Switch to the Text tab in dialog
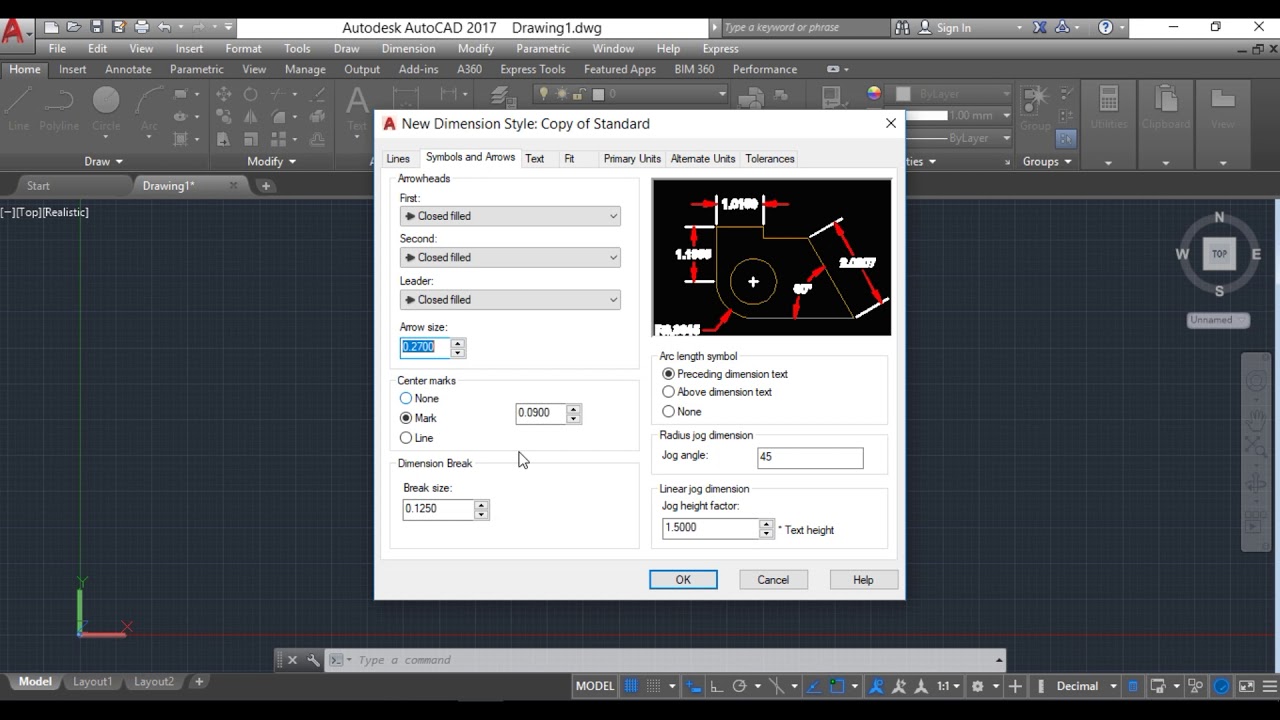1280x720 pixels. pos(535,159)
